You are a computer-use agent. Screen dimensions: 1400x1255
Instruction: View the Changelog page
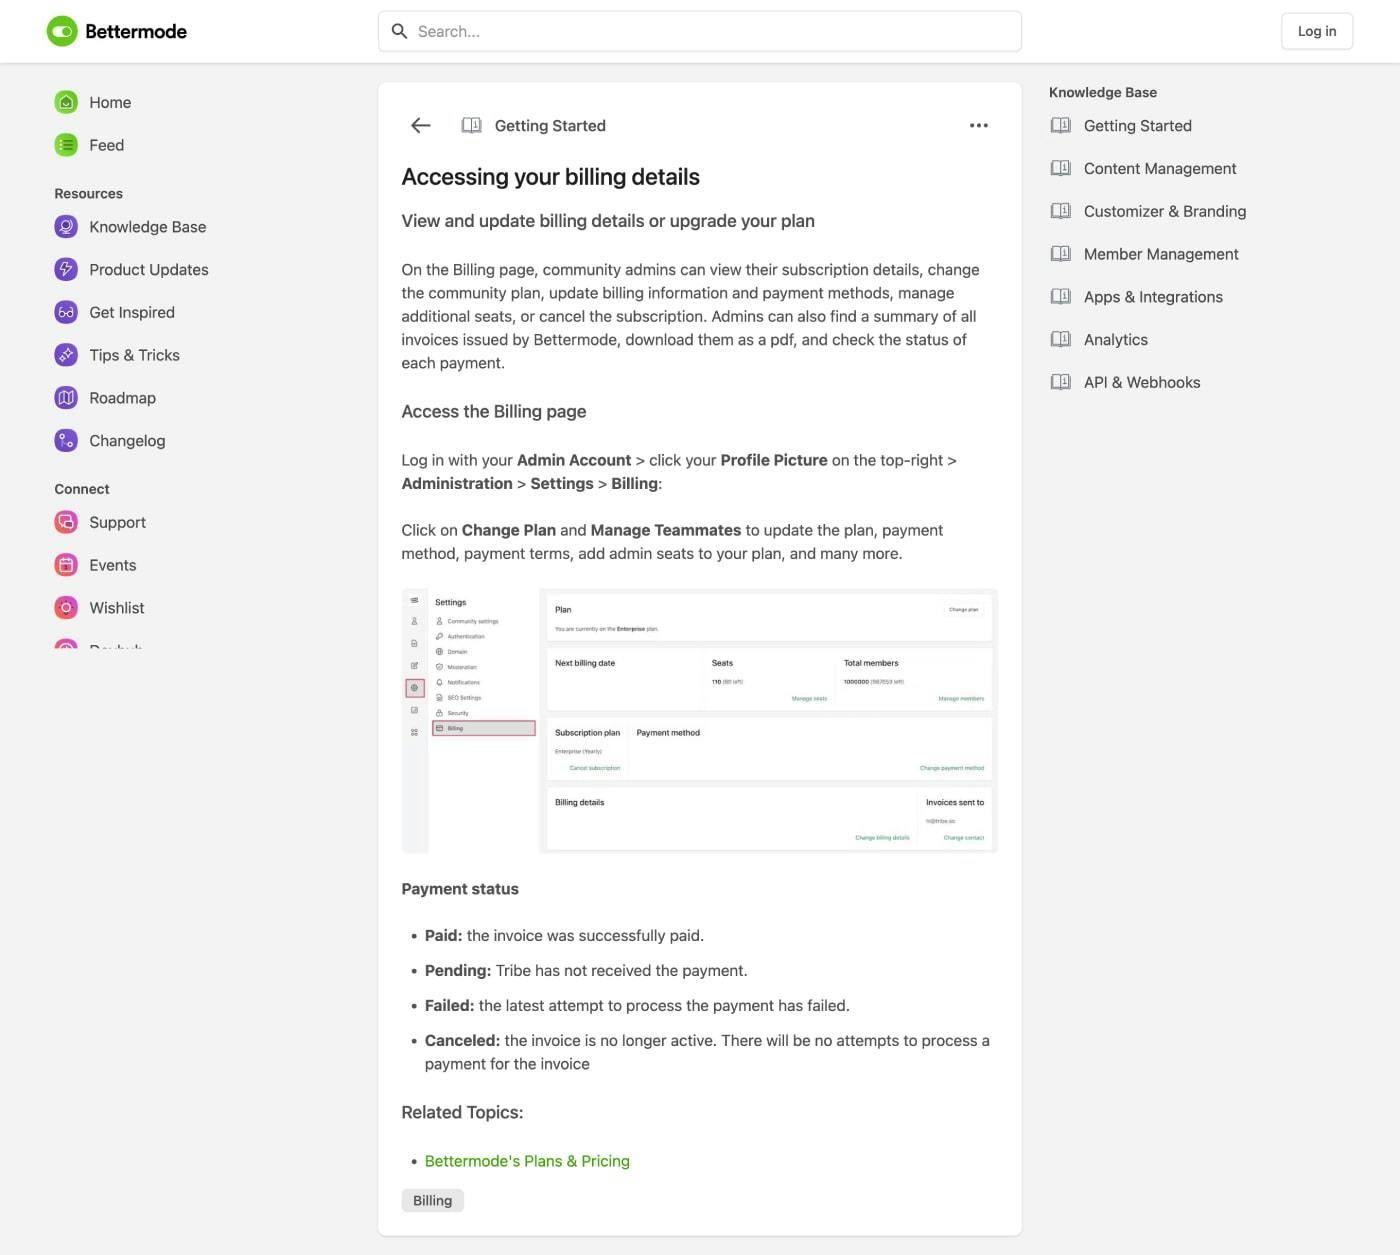(x=127, y=441)
